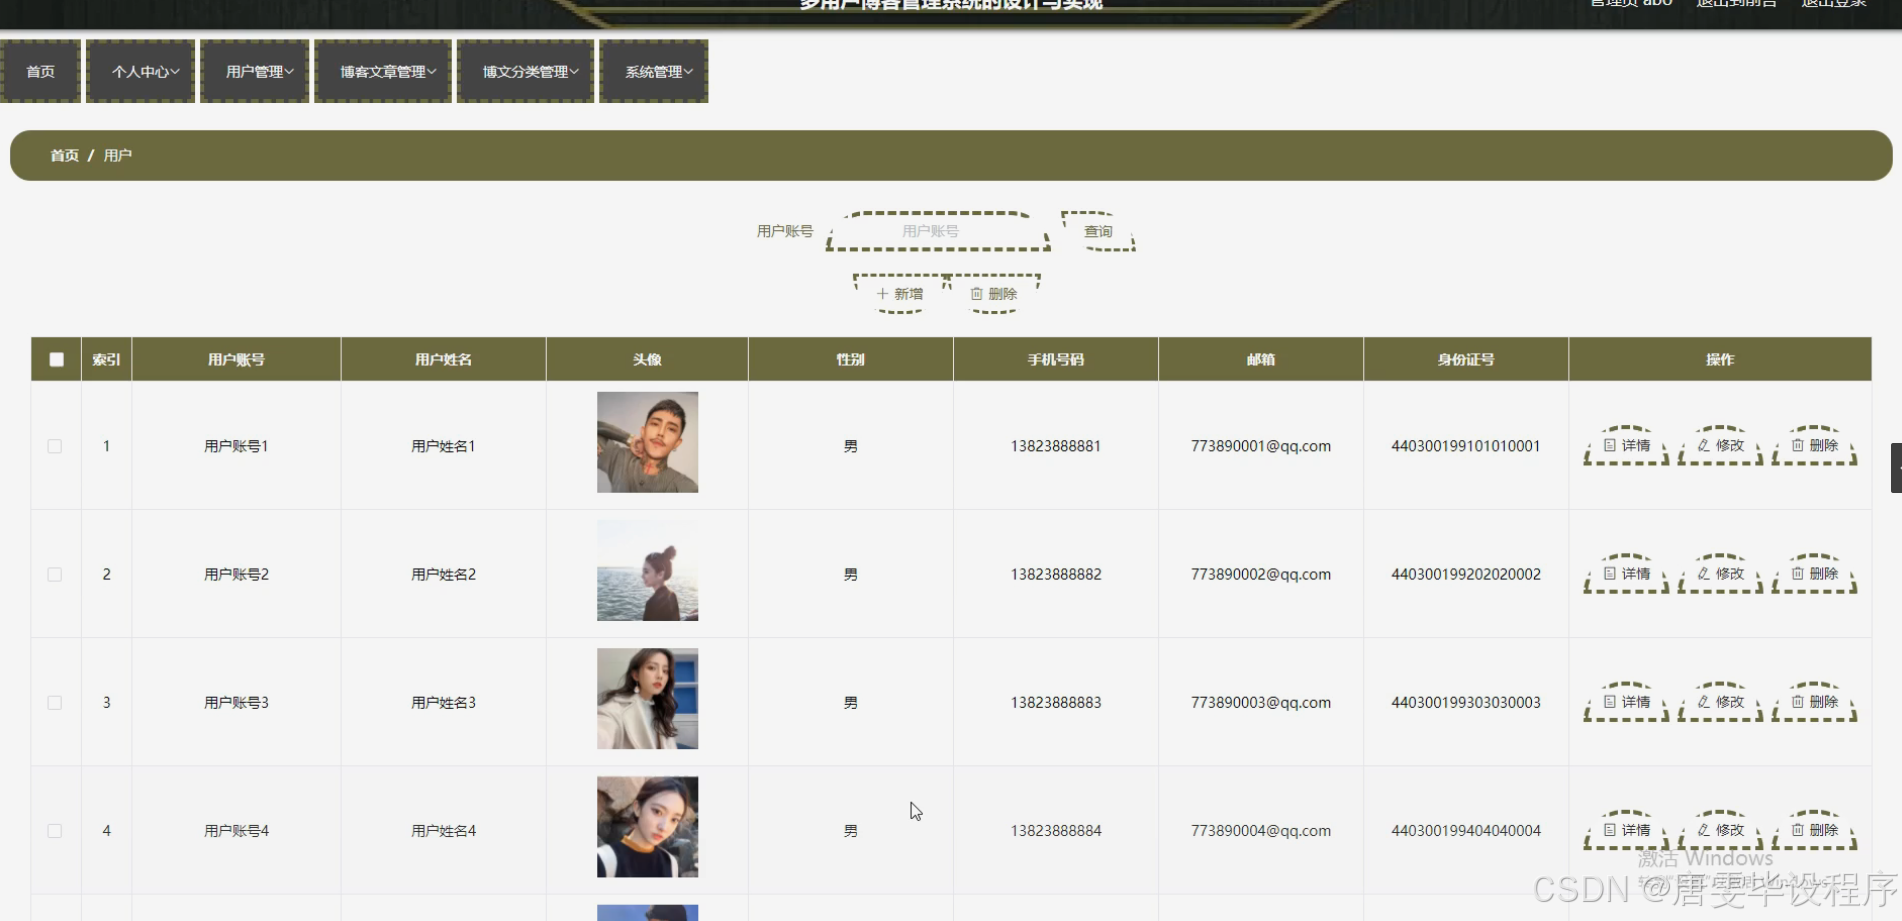Click 删除 for 用户账号4 row
1902x921 pixels.
click(x=1814, y=830)
